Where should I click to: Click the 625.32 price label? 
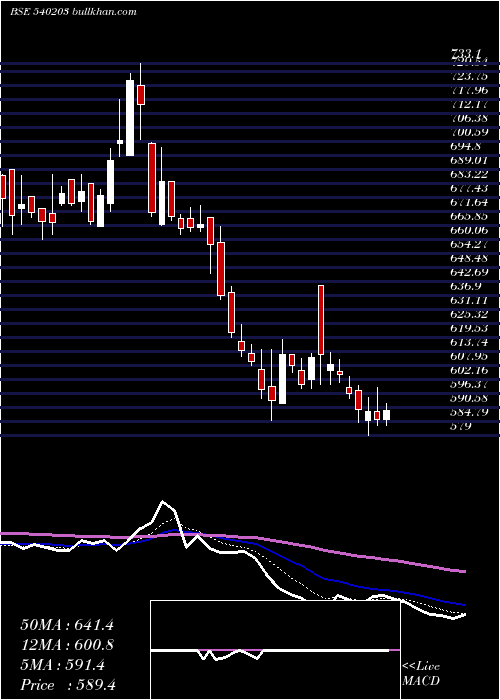(x=469, y=314)
